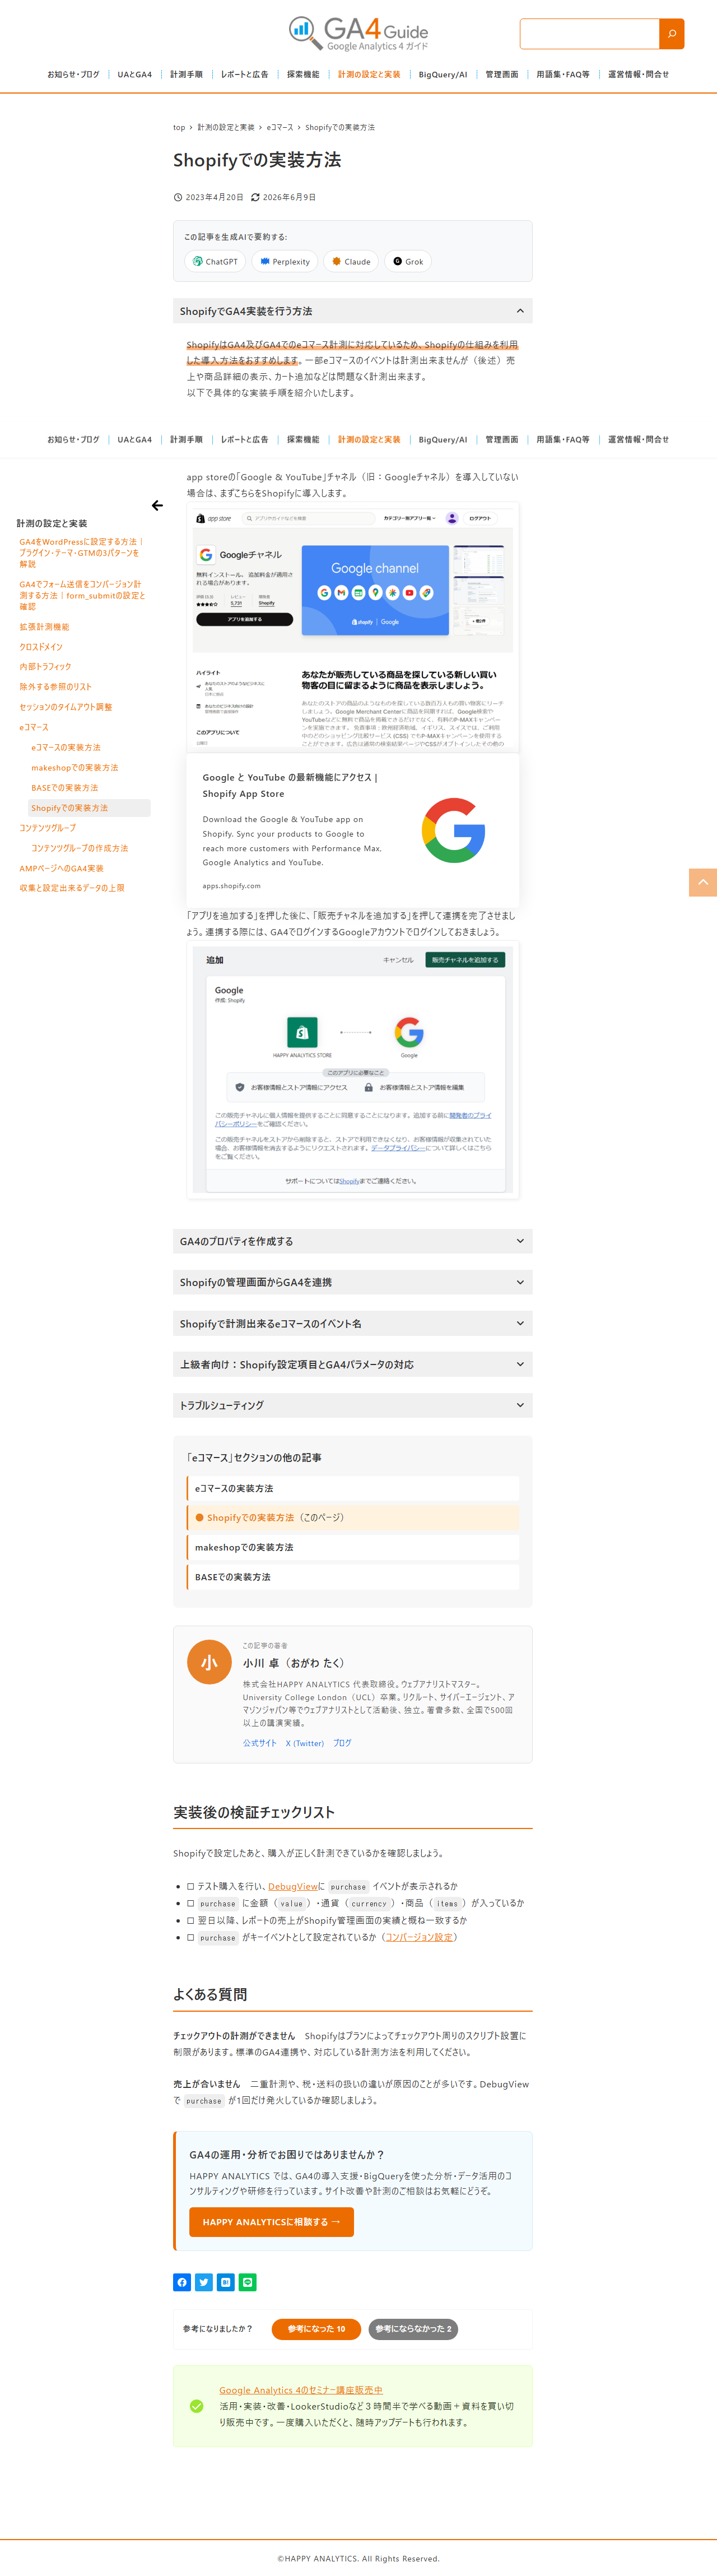
Task: Click HAPPY ANALYTICSに相談する button
Action: coord(271,2222)
